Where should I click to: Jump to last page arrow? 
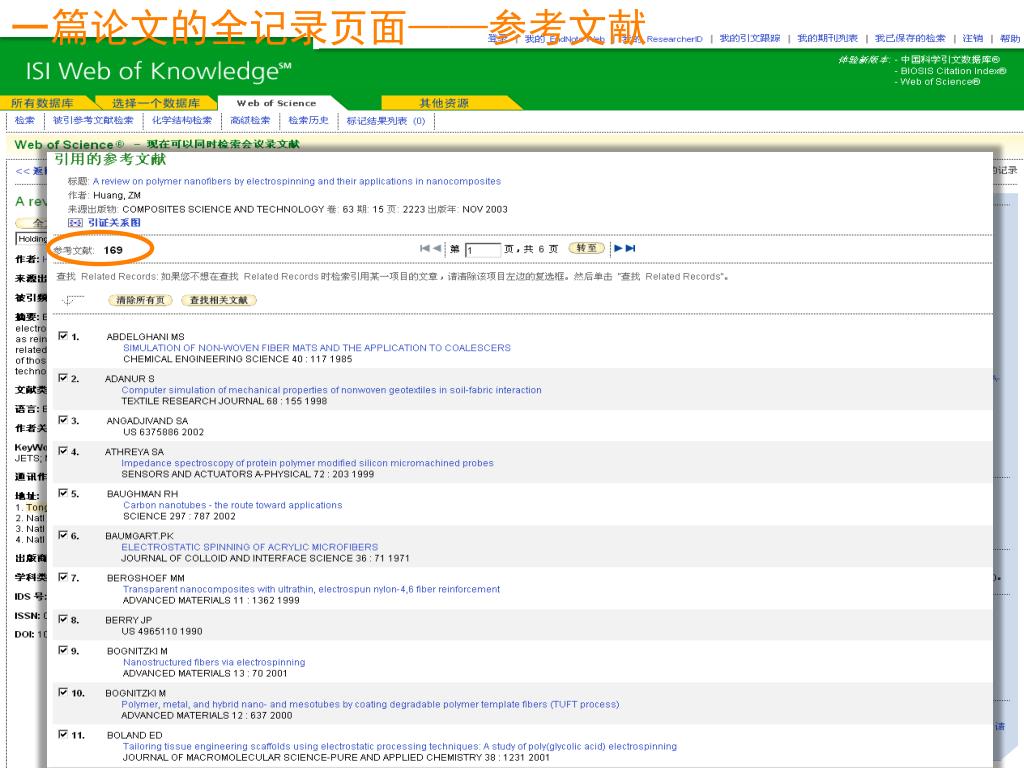coord(630,248)
